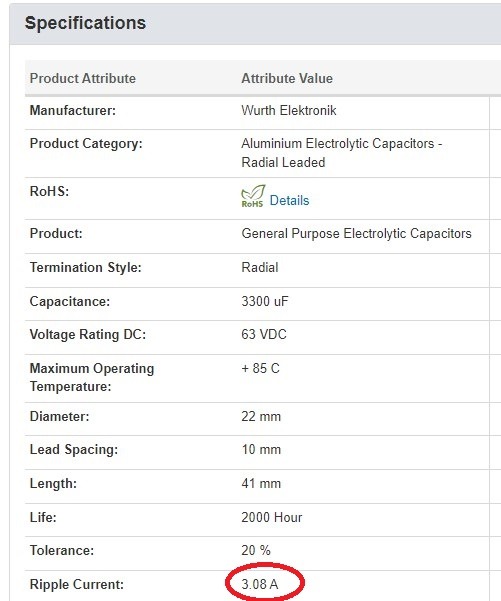Click the Wurth Elektronik manufacturer value

click(289, 110)
